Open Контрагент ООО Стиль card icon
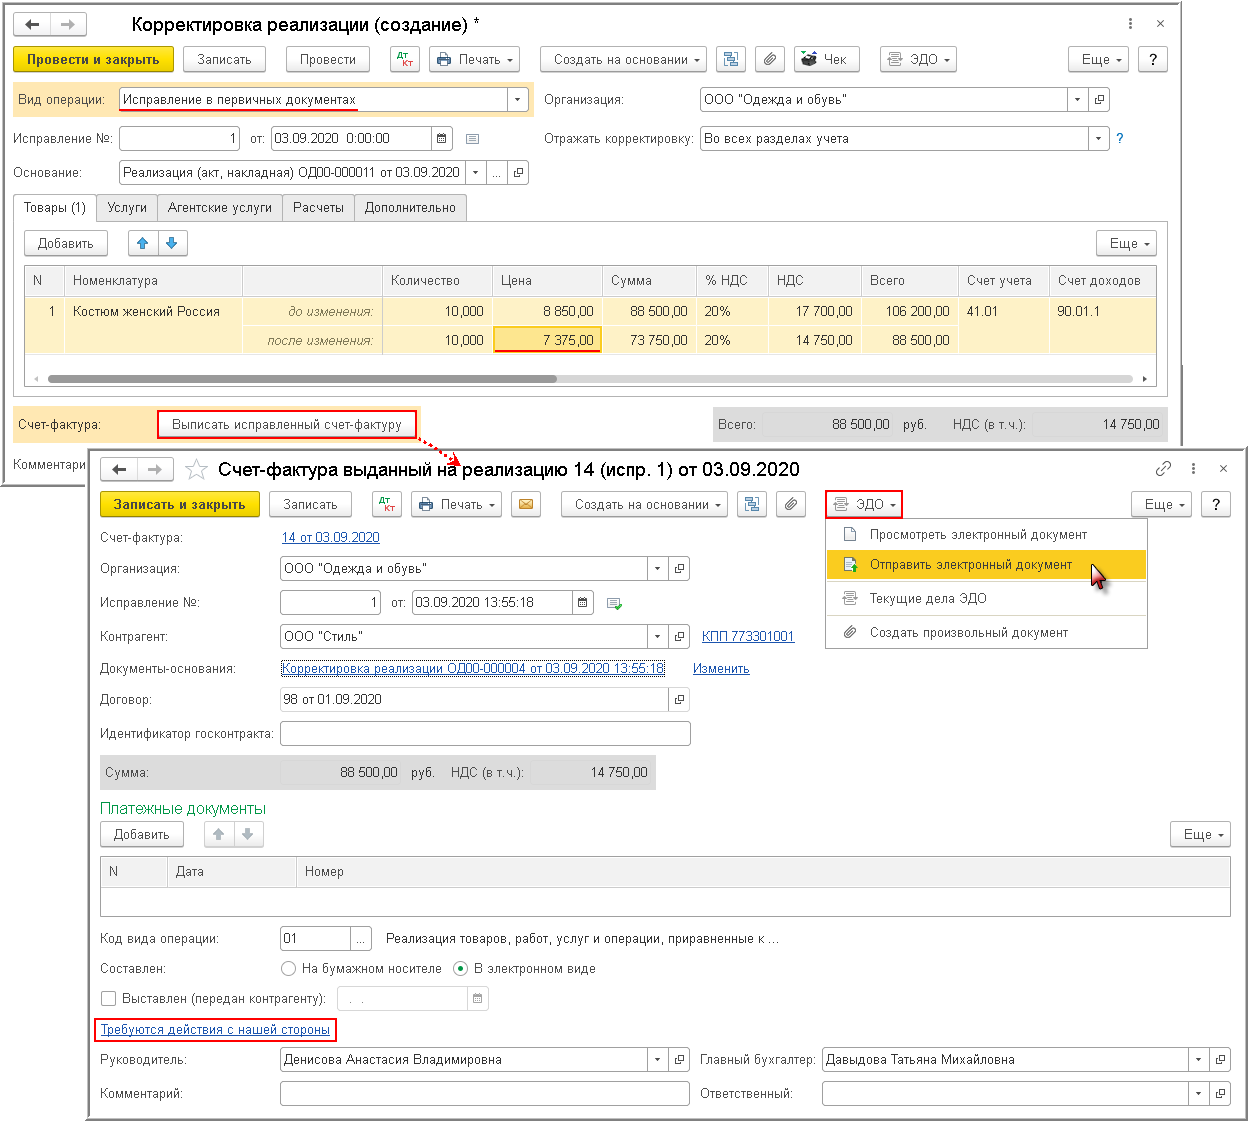The image size is (1248, 1122). tap(679, 637)
